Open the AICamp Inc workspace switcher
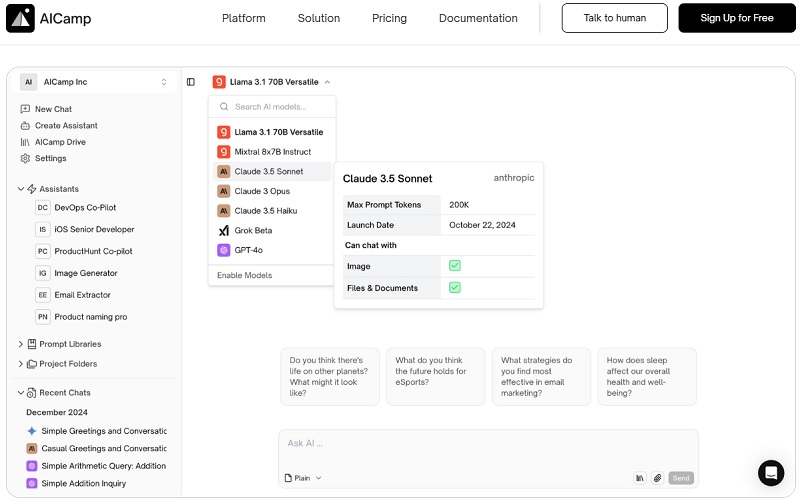Viewport: 800px width, 503px height. [95, 82]
